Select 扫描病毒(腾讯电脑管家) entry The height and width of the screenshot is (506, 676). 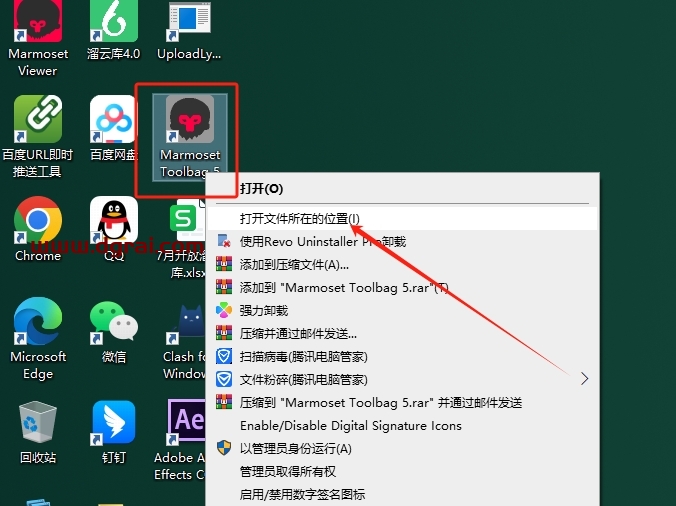[x=403, y=356]
